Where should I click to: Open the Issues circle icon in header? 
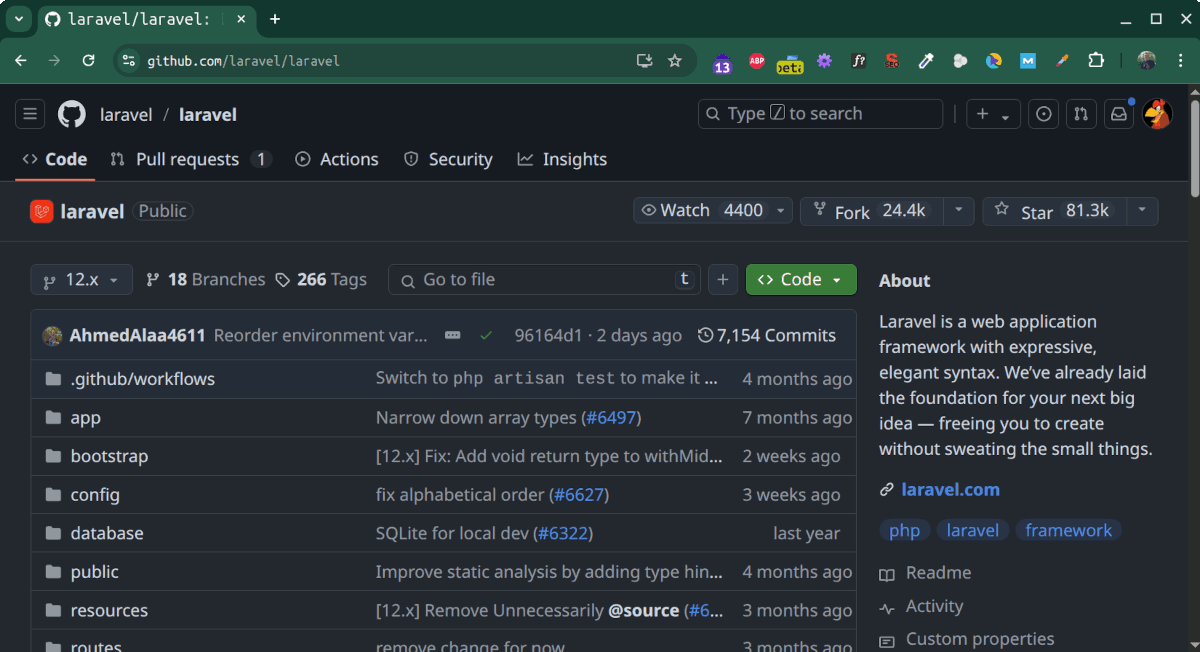1044,114
